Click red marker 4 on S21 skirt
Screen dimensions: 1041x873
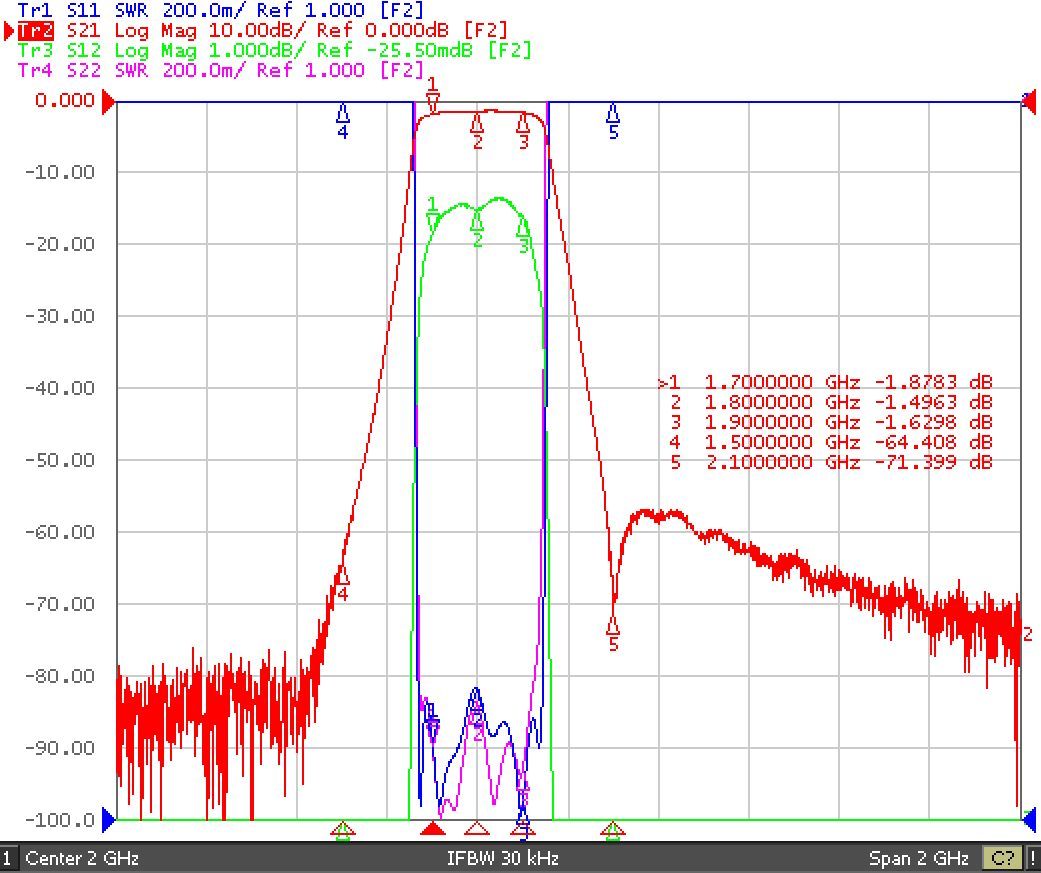[343, 576]
